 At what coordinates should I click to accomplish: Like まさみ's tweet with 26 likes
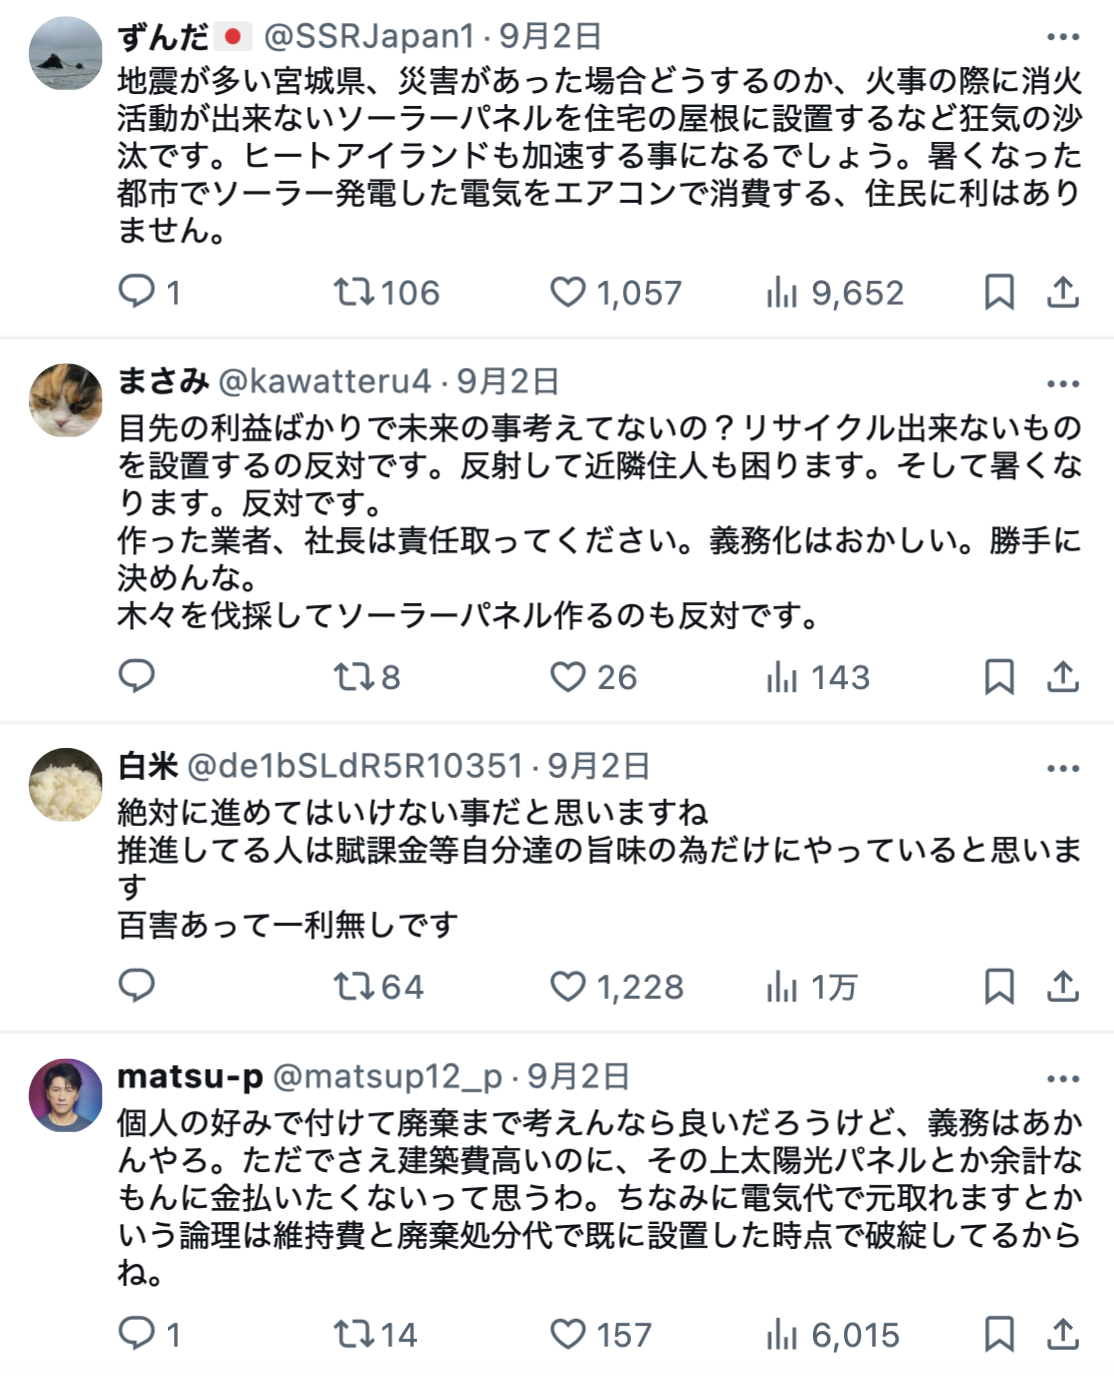568,676
